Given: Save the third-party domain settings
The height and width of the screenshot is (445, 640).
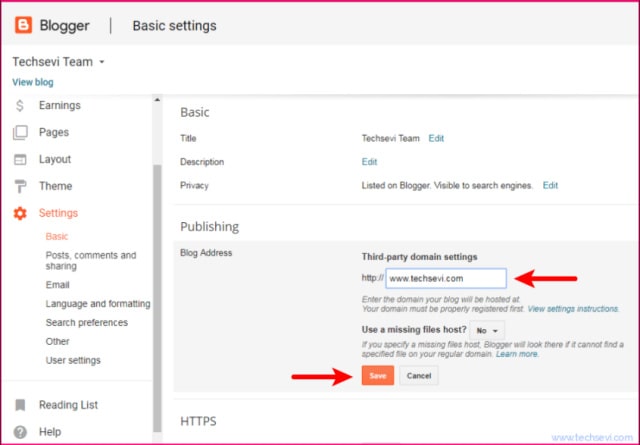Looking at the screenshot, I should click(378, 376).
